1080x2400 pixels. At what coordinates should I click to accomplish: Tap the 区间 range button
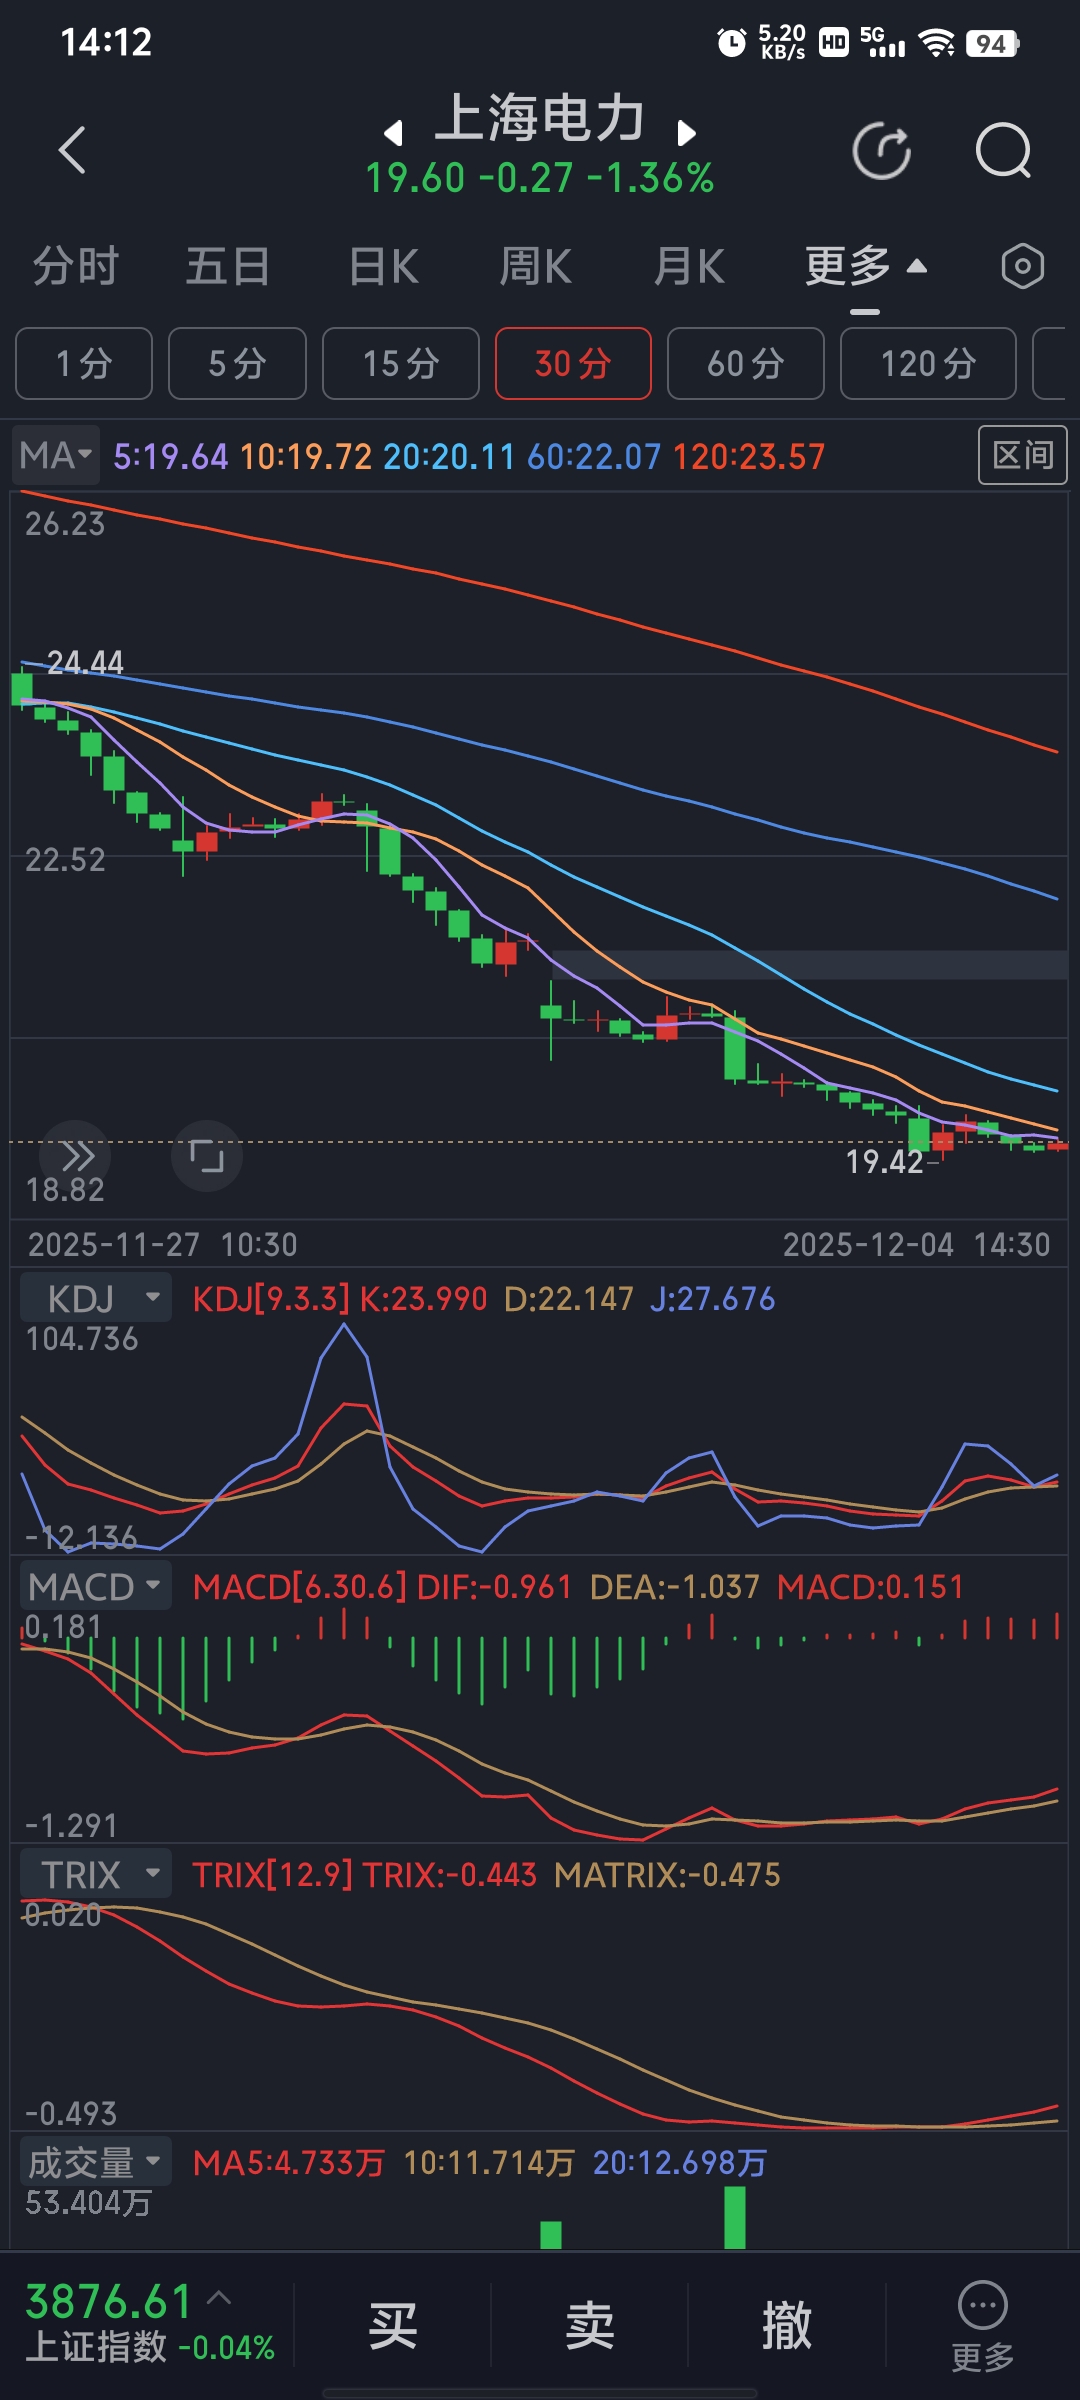coord(1022,455)
